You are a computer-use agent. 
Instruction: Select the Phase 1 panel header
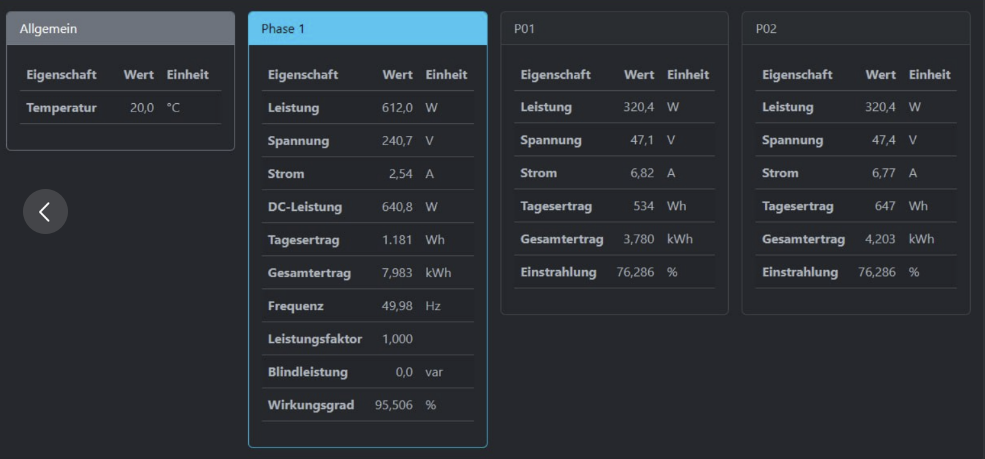(367, 28)
